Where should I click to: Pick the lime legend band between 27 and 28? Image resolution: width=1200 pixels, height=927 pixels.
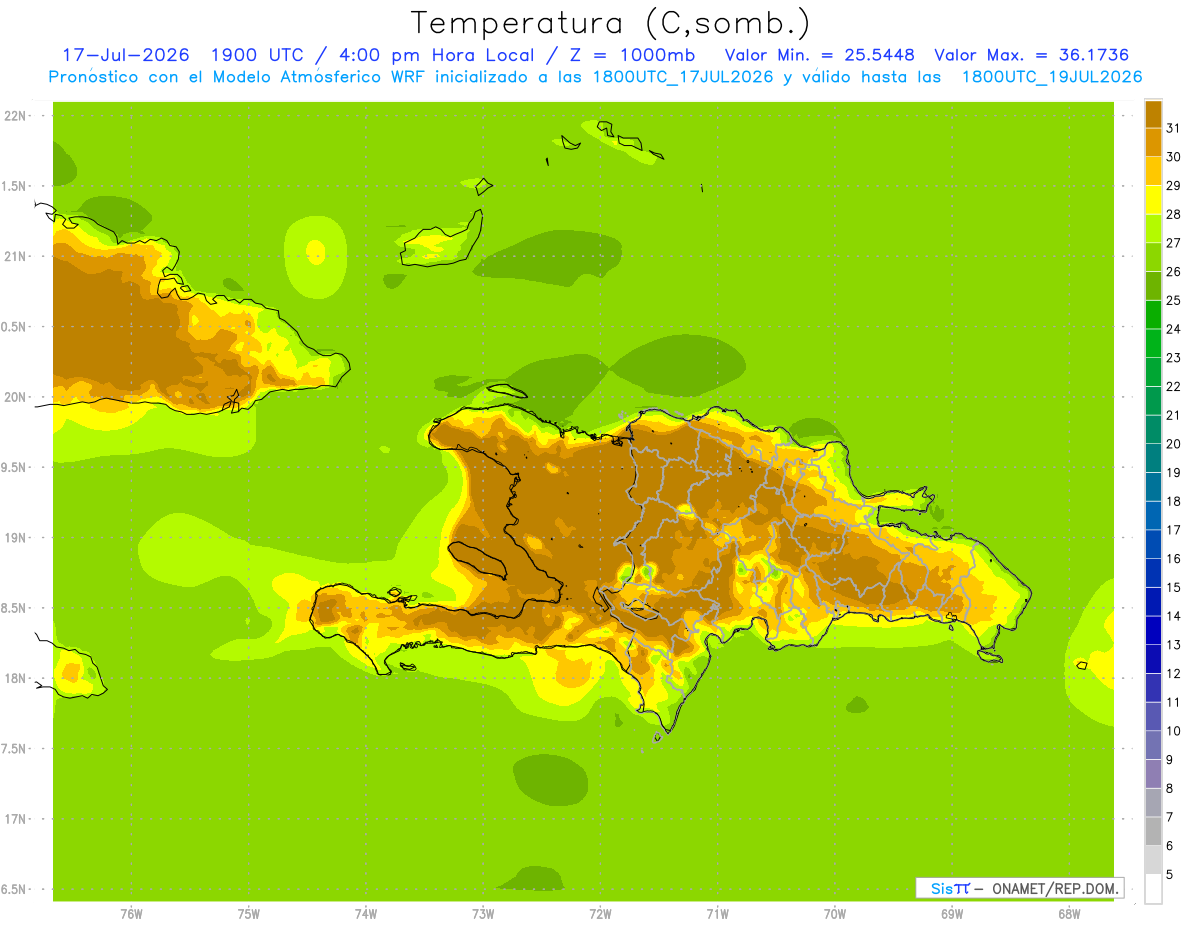coord(1153,228)
